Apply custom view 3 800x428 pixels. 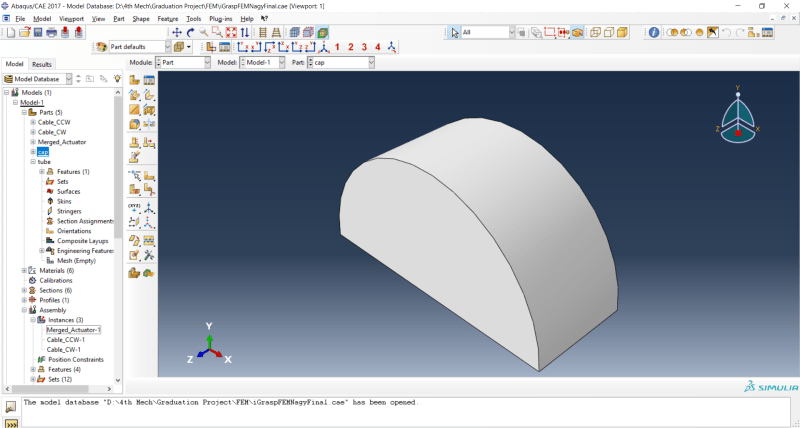click(364, 47)
